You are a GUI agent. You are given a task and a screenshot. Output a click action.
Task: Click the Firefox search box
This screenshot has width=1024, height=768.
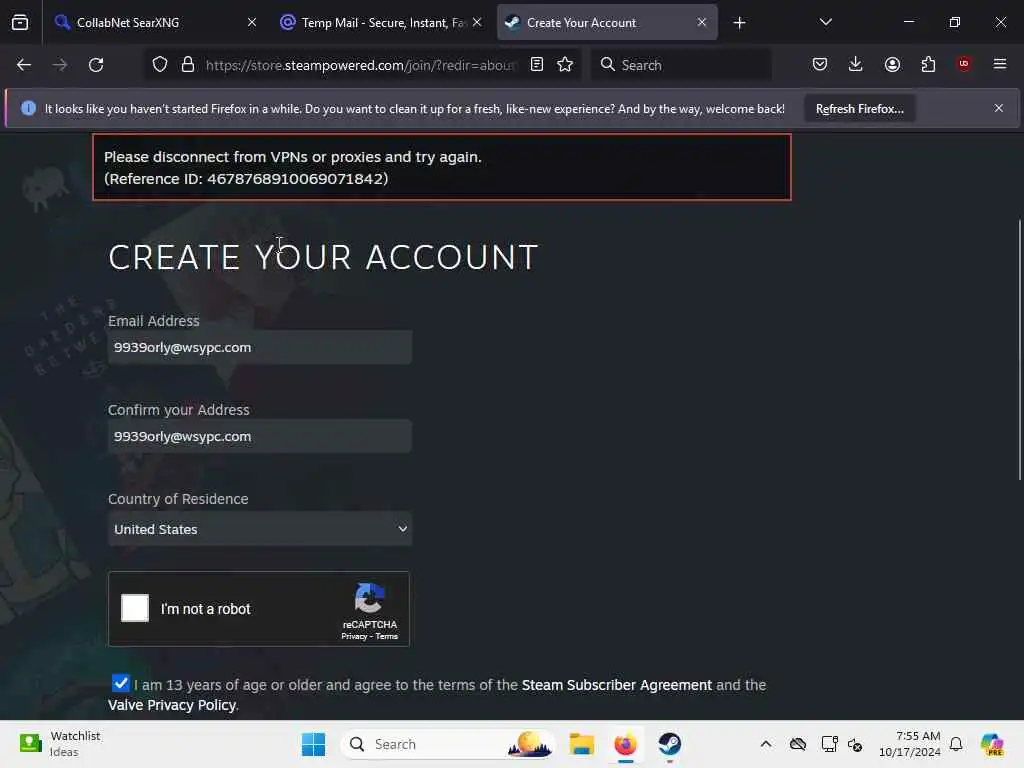click(682, 65)
